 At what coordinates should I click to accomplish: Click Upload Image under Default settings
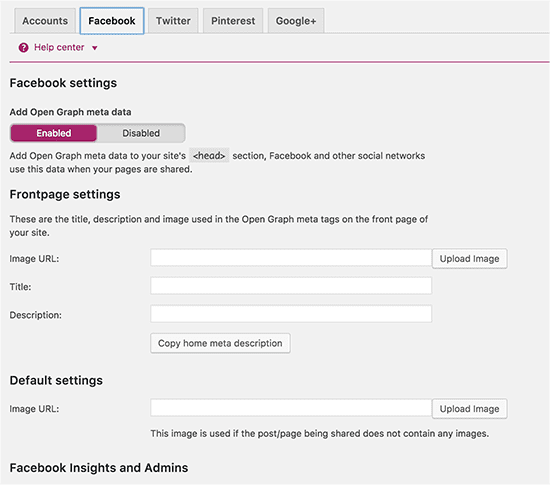(469, 409)
